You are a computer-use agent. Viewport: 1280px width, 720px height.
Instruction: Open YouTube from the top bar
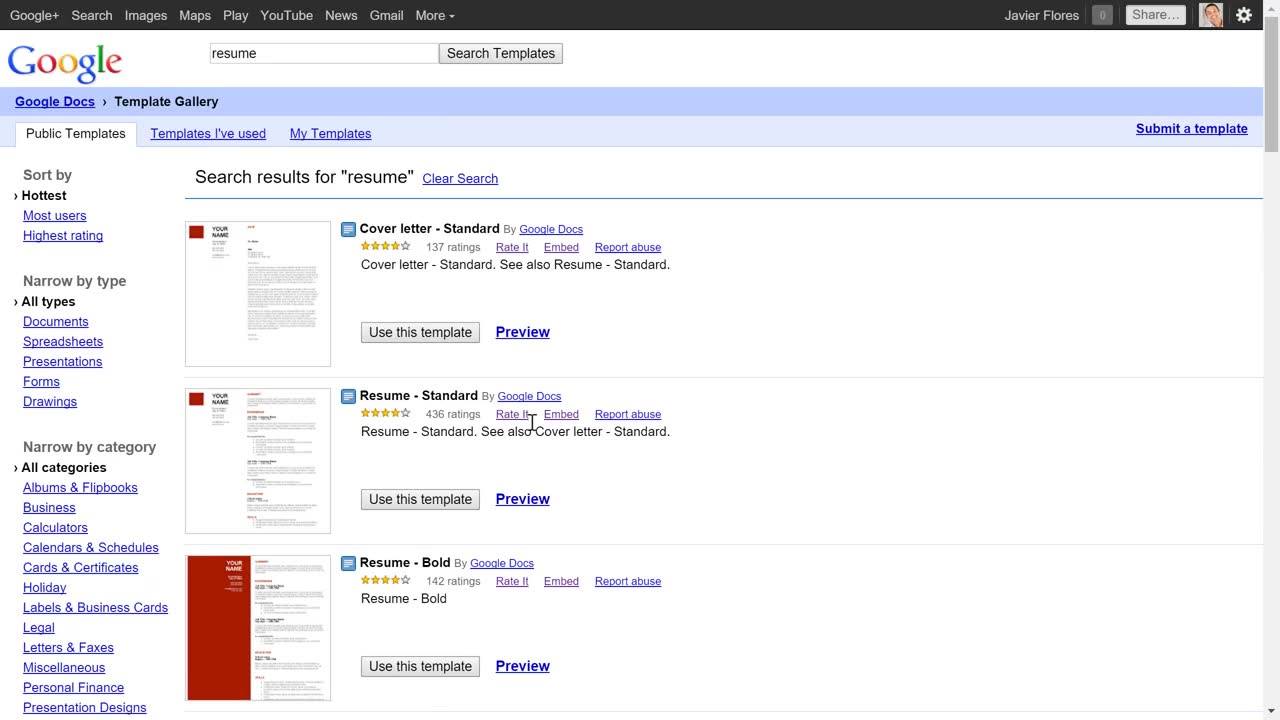pos(287,15)
